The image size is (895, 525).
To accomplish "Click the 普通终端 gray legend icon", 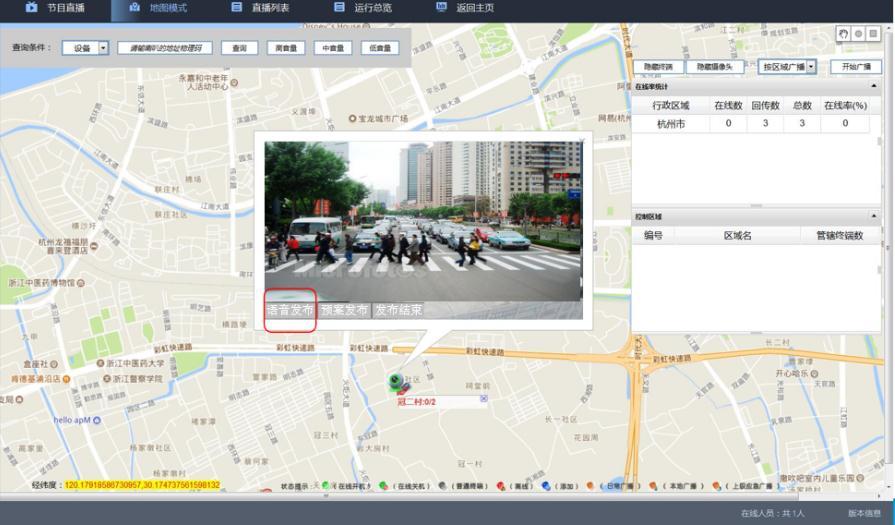I will click(x=442, y=486).
